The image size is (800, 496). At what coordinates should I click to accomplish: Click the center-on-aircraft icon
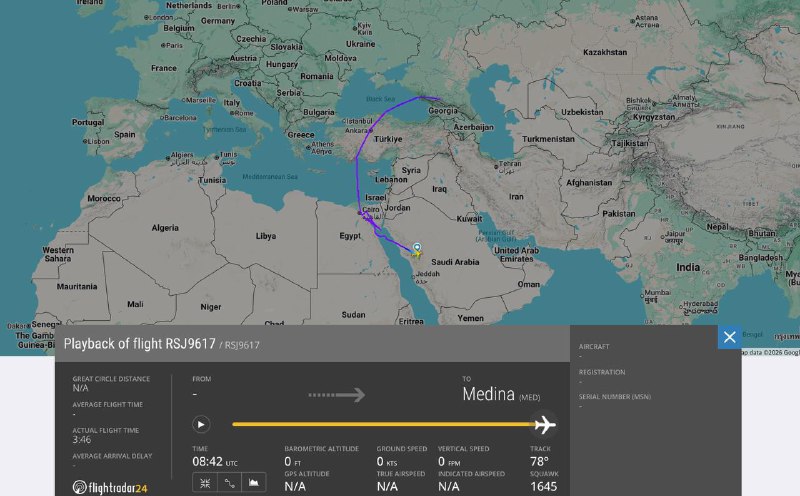coord(204,483)
